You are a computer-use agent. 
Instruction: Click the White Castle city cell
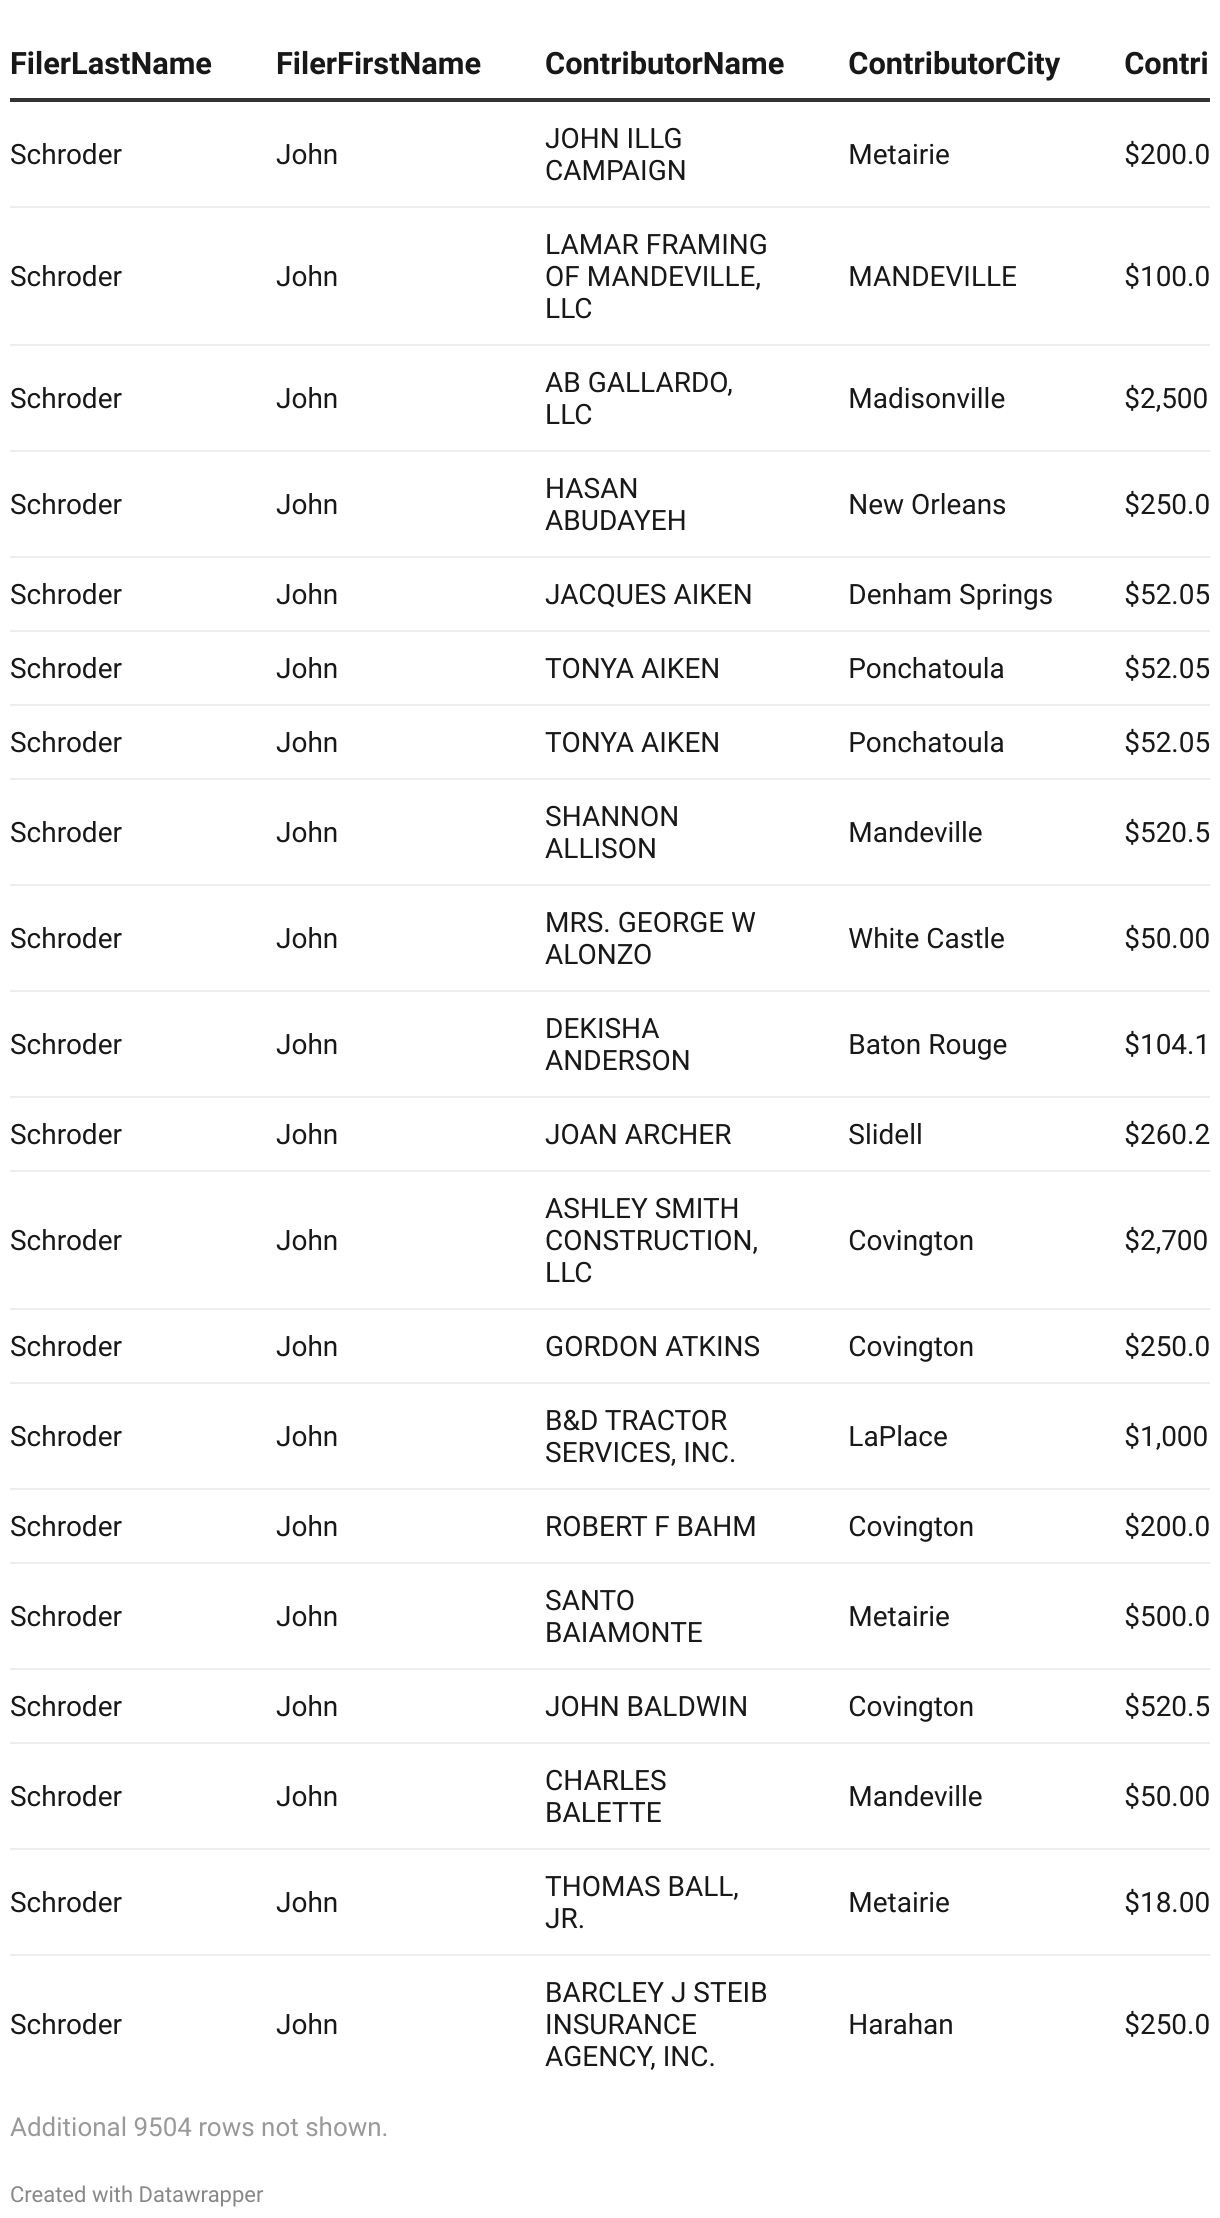pos(926,939)
